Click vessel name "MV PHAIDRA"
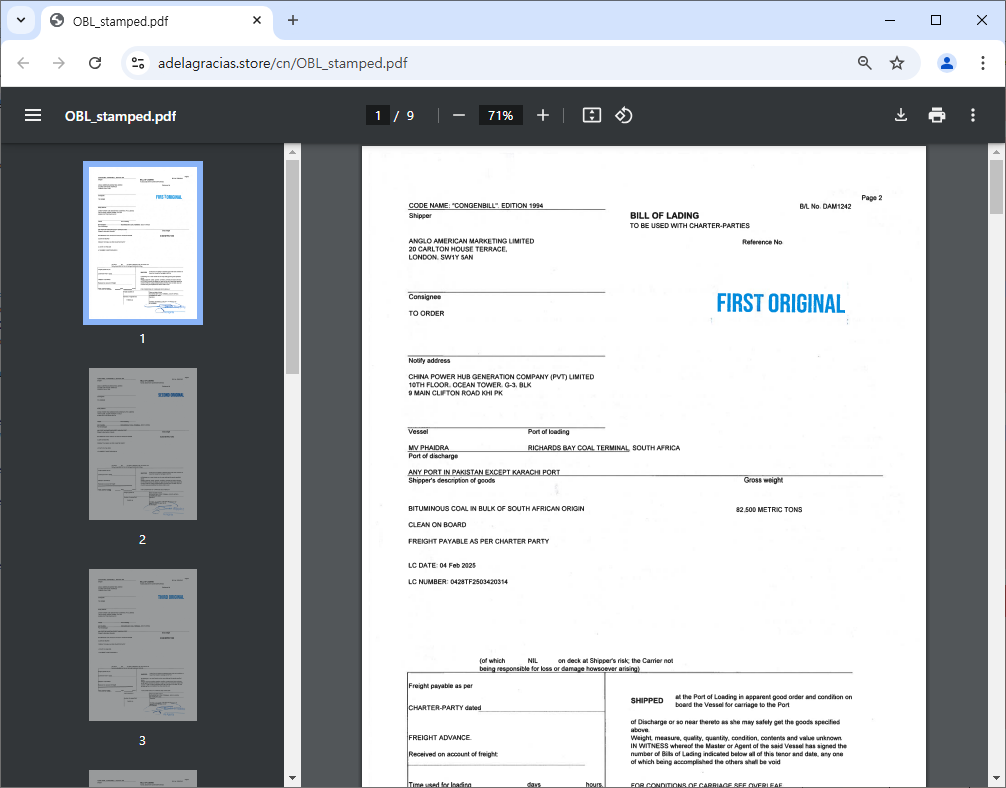This screenshot has height=788, width=1006. click(x=429, y=448)
